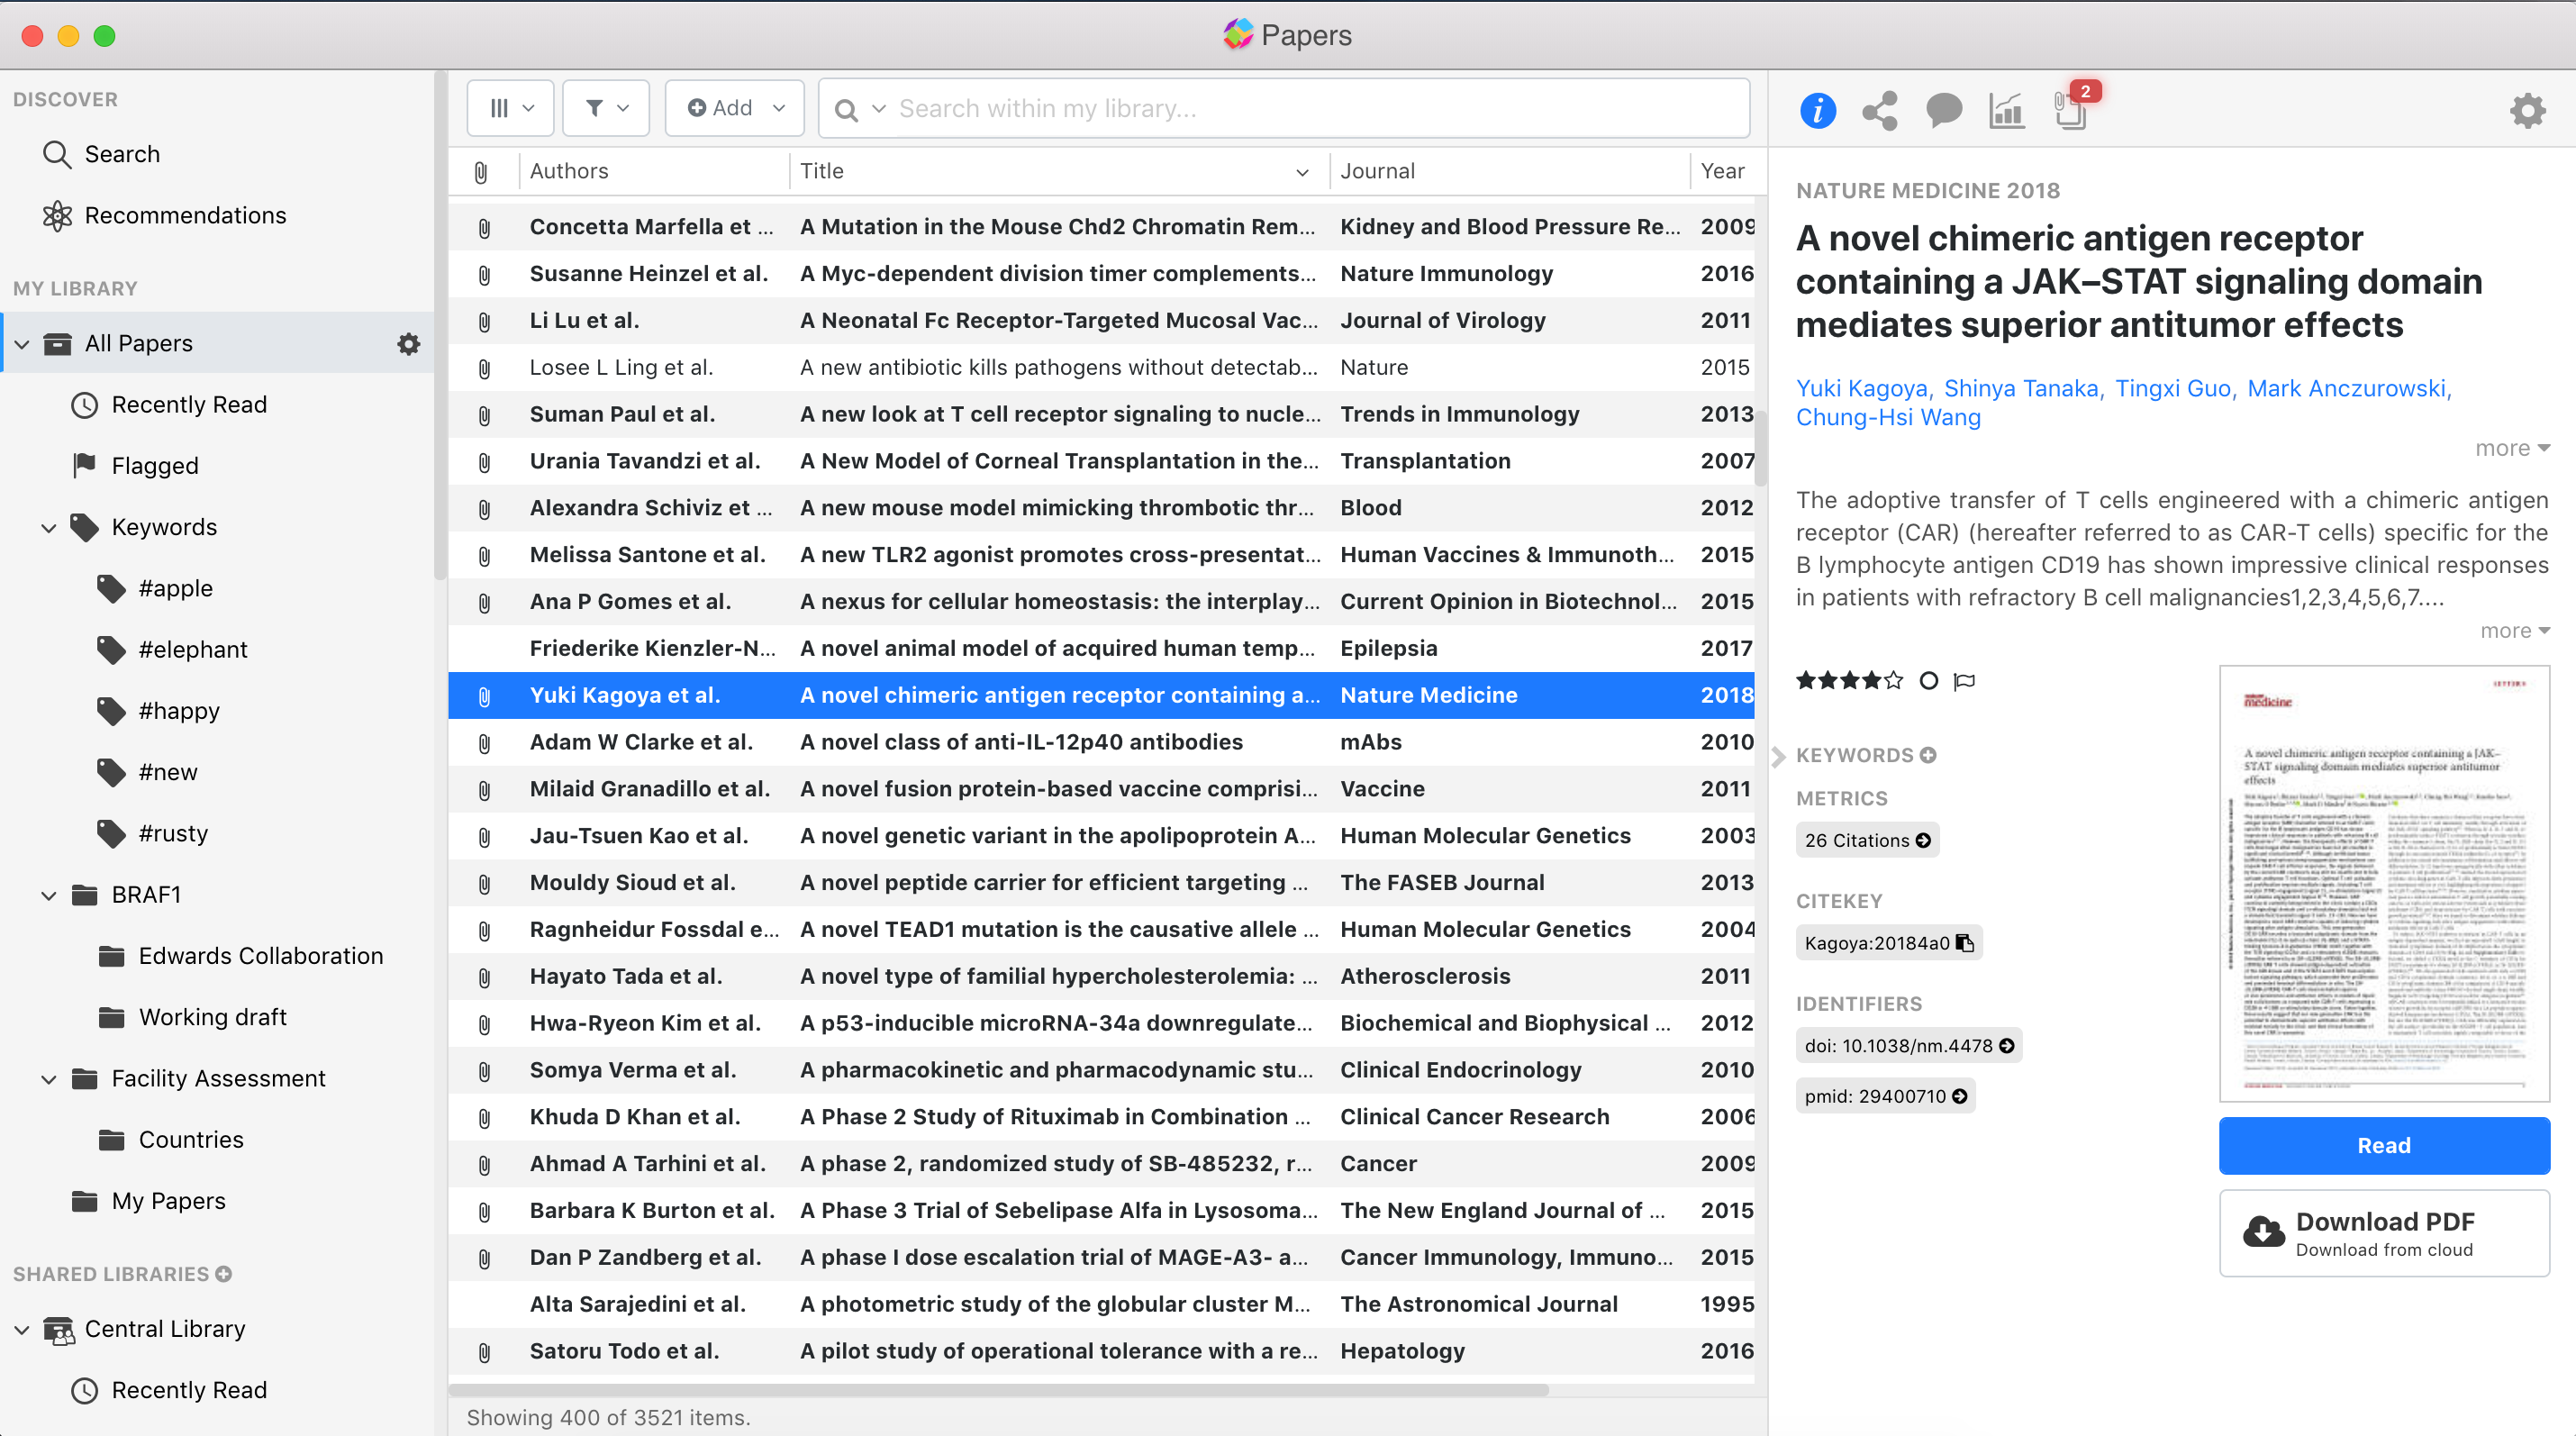2576x1436 pixels.
Task: Sort by the Authors column header
Action: click(569, 171)
